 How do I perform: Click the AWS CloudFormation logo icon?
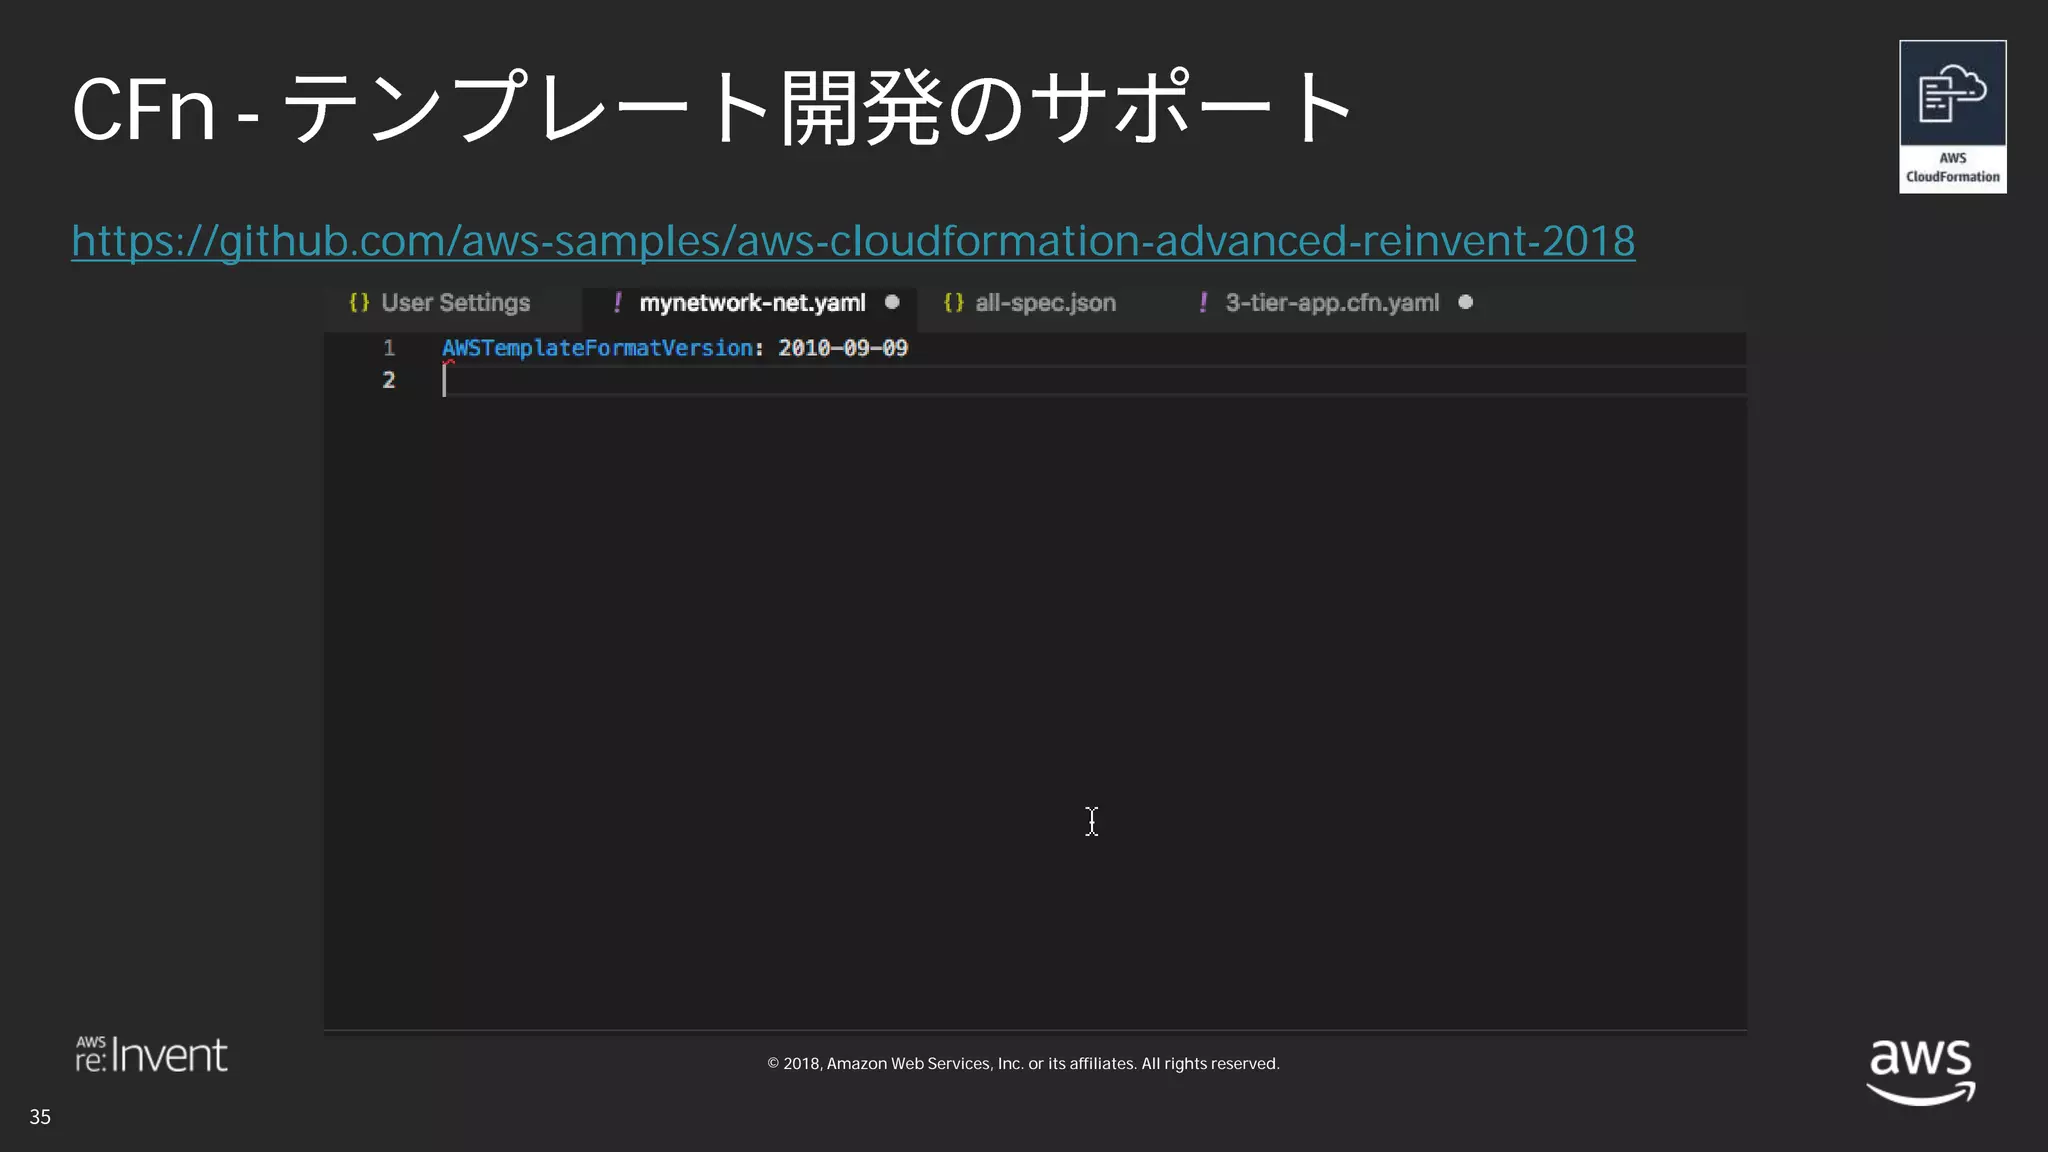1953,117
